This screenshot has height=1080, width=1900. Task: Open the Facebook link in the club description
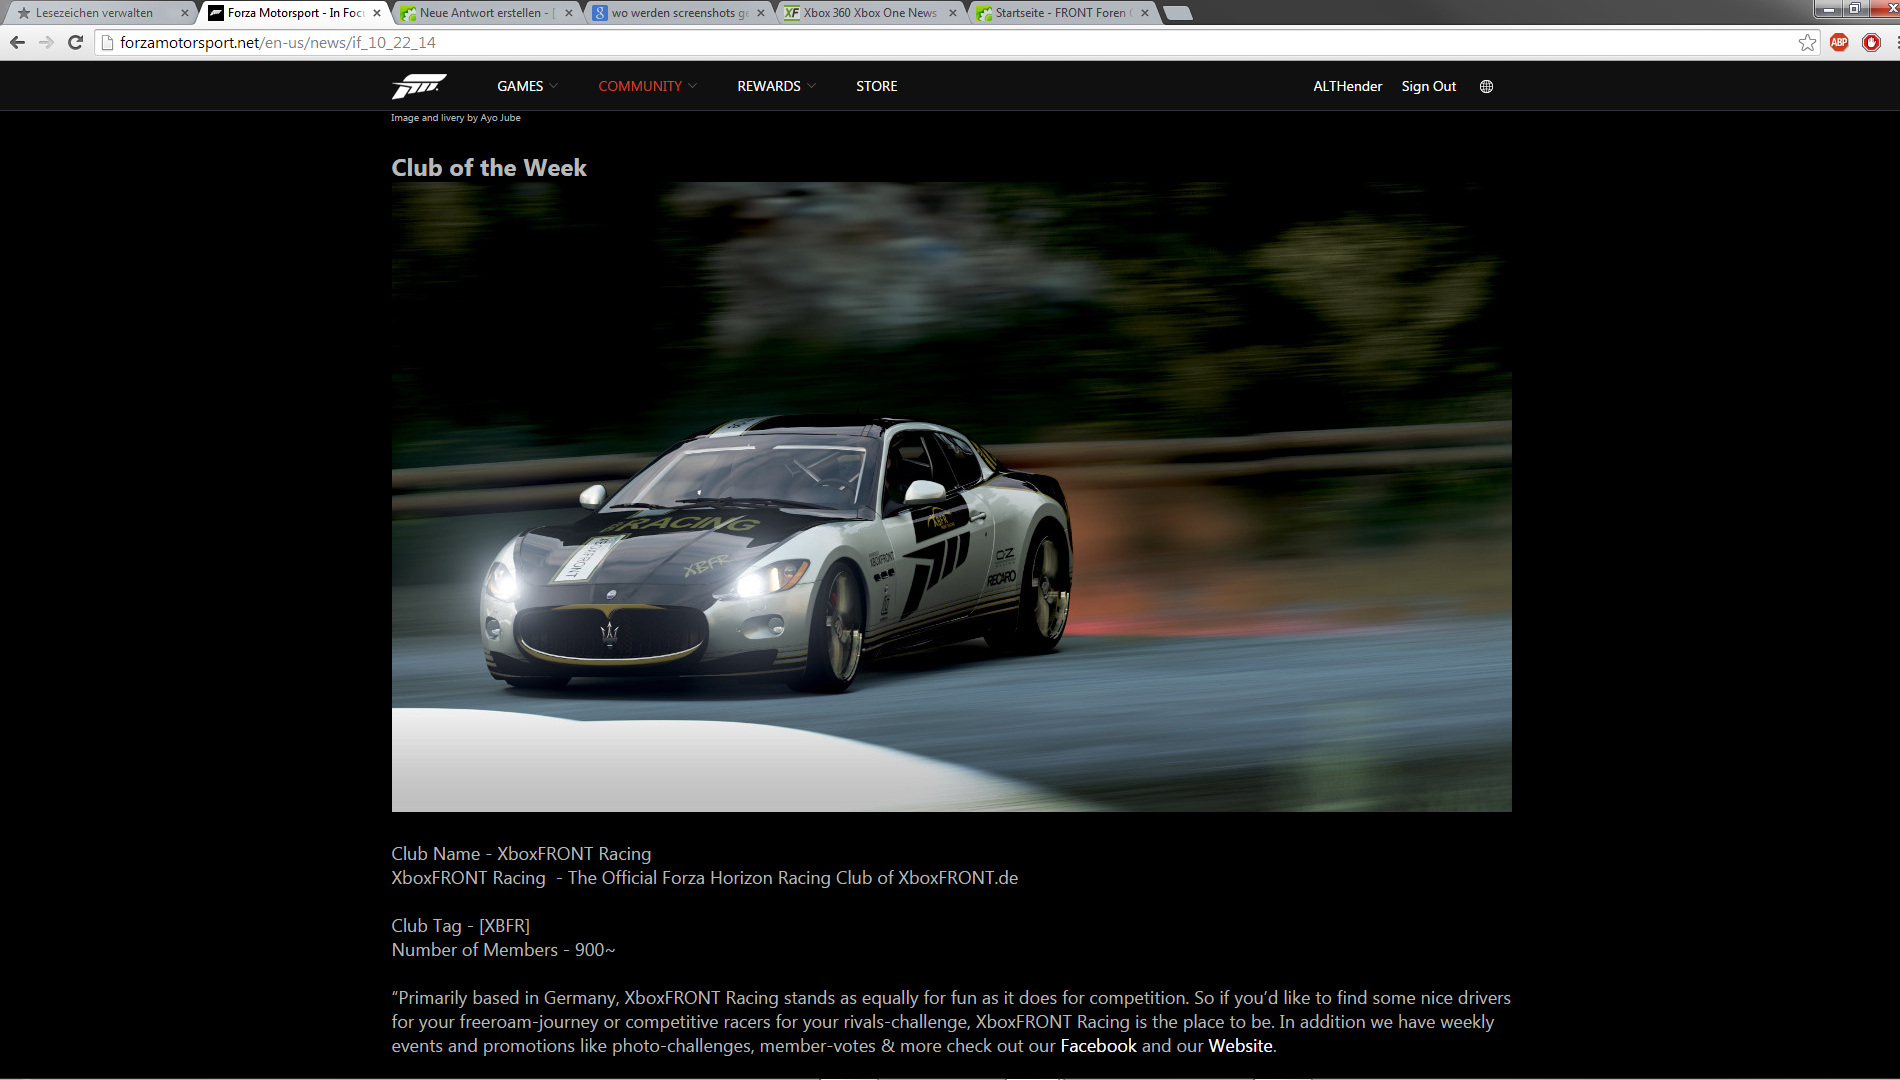pos(1098,1046)
